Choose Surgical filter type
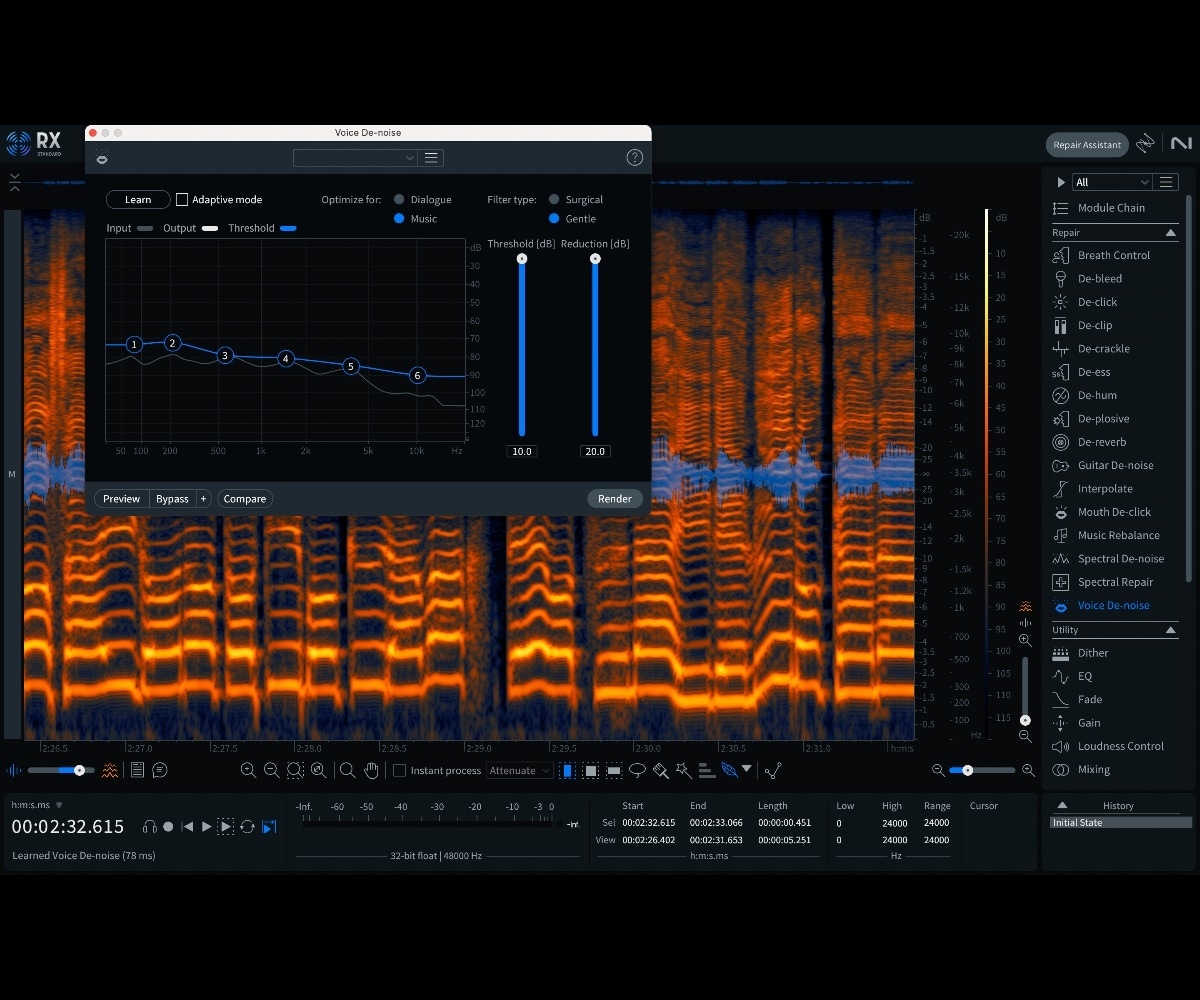The image size is (1200, 1000). [x=554, y=200]
